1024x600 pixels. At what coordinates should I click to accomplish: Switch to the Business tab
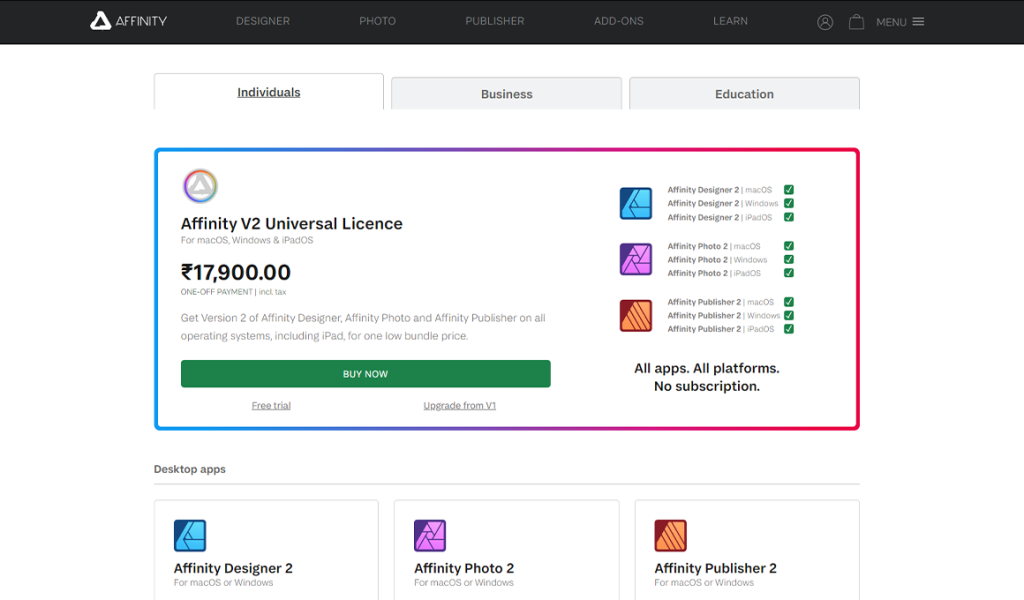click(506, 94)
